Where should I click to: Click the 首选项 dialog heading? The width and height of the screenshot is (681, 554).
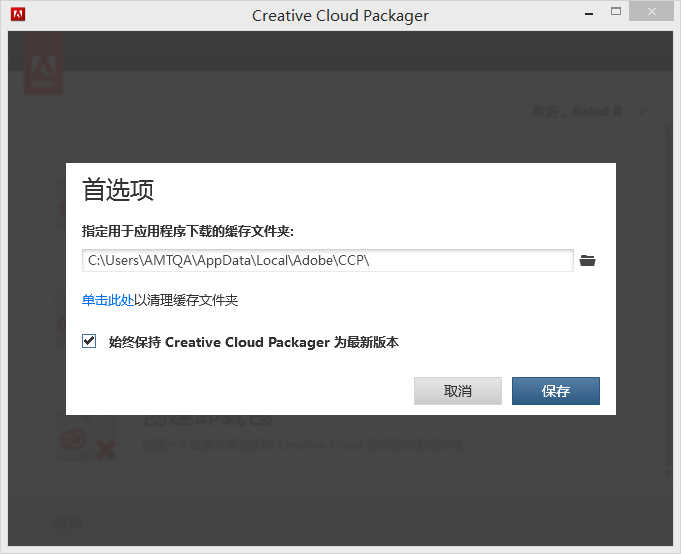tap(118, 189)
